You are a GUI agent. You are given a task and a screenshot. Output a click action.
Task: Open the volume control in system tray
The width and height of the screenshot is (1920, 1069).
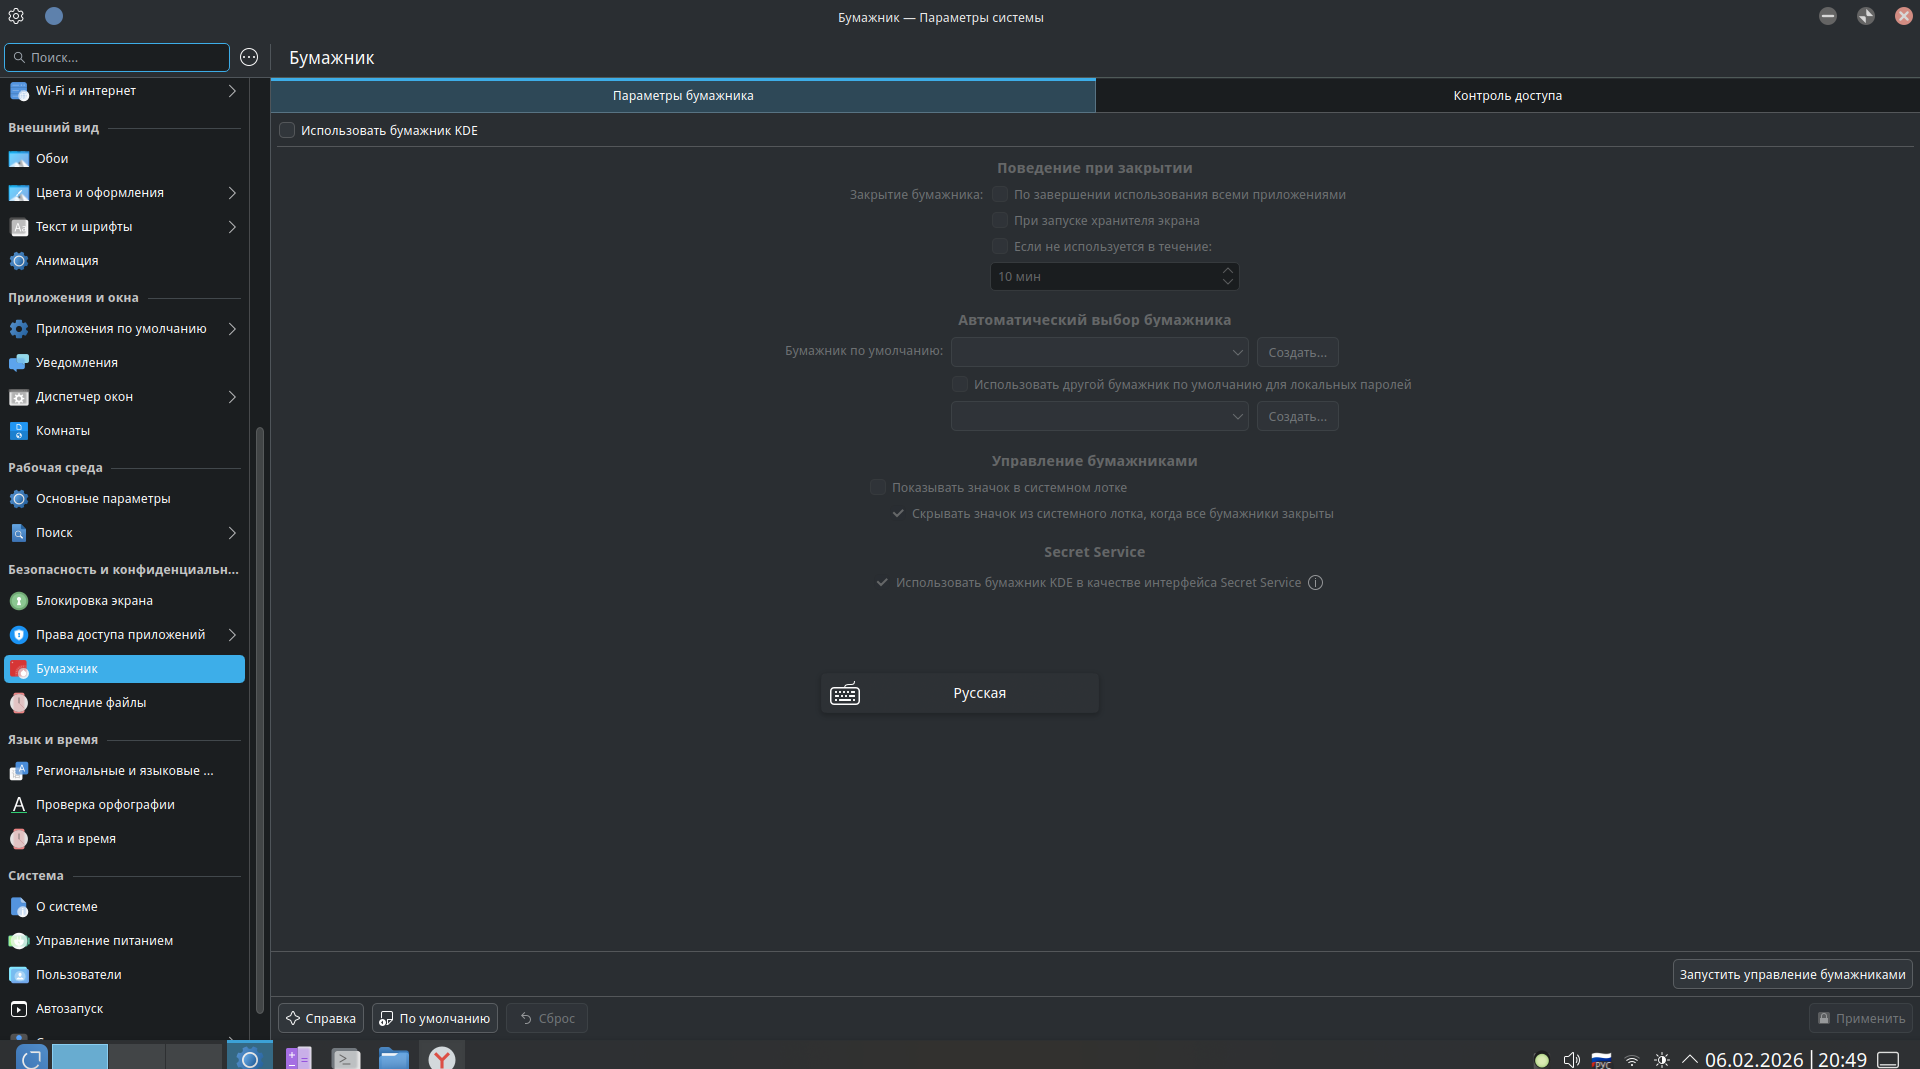pos(1572,1060)
